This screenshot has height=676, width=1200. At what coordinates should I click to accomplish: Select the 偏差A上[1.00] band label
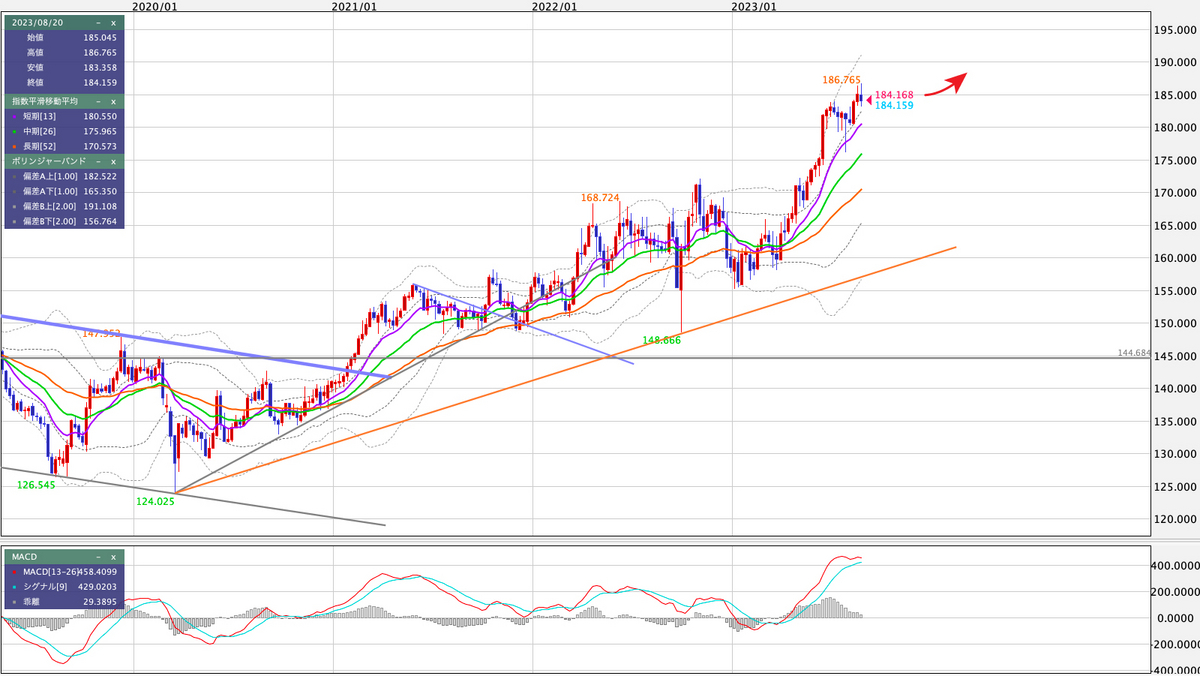tap(50, 176)
